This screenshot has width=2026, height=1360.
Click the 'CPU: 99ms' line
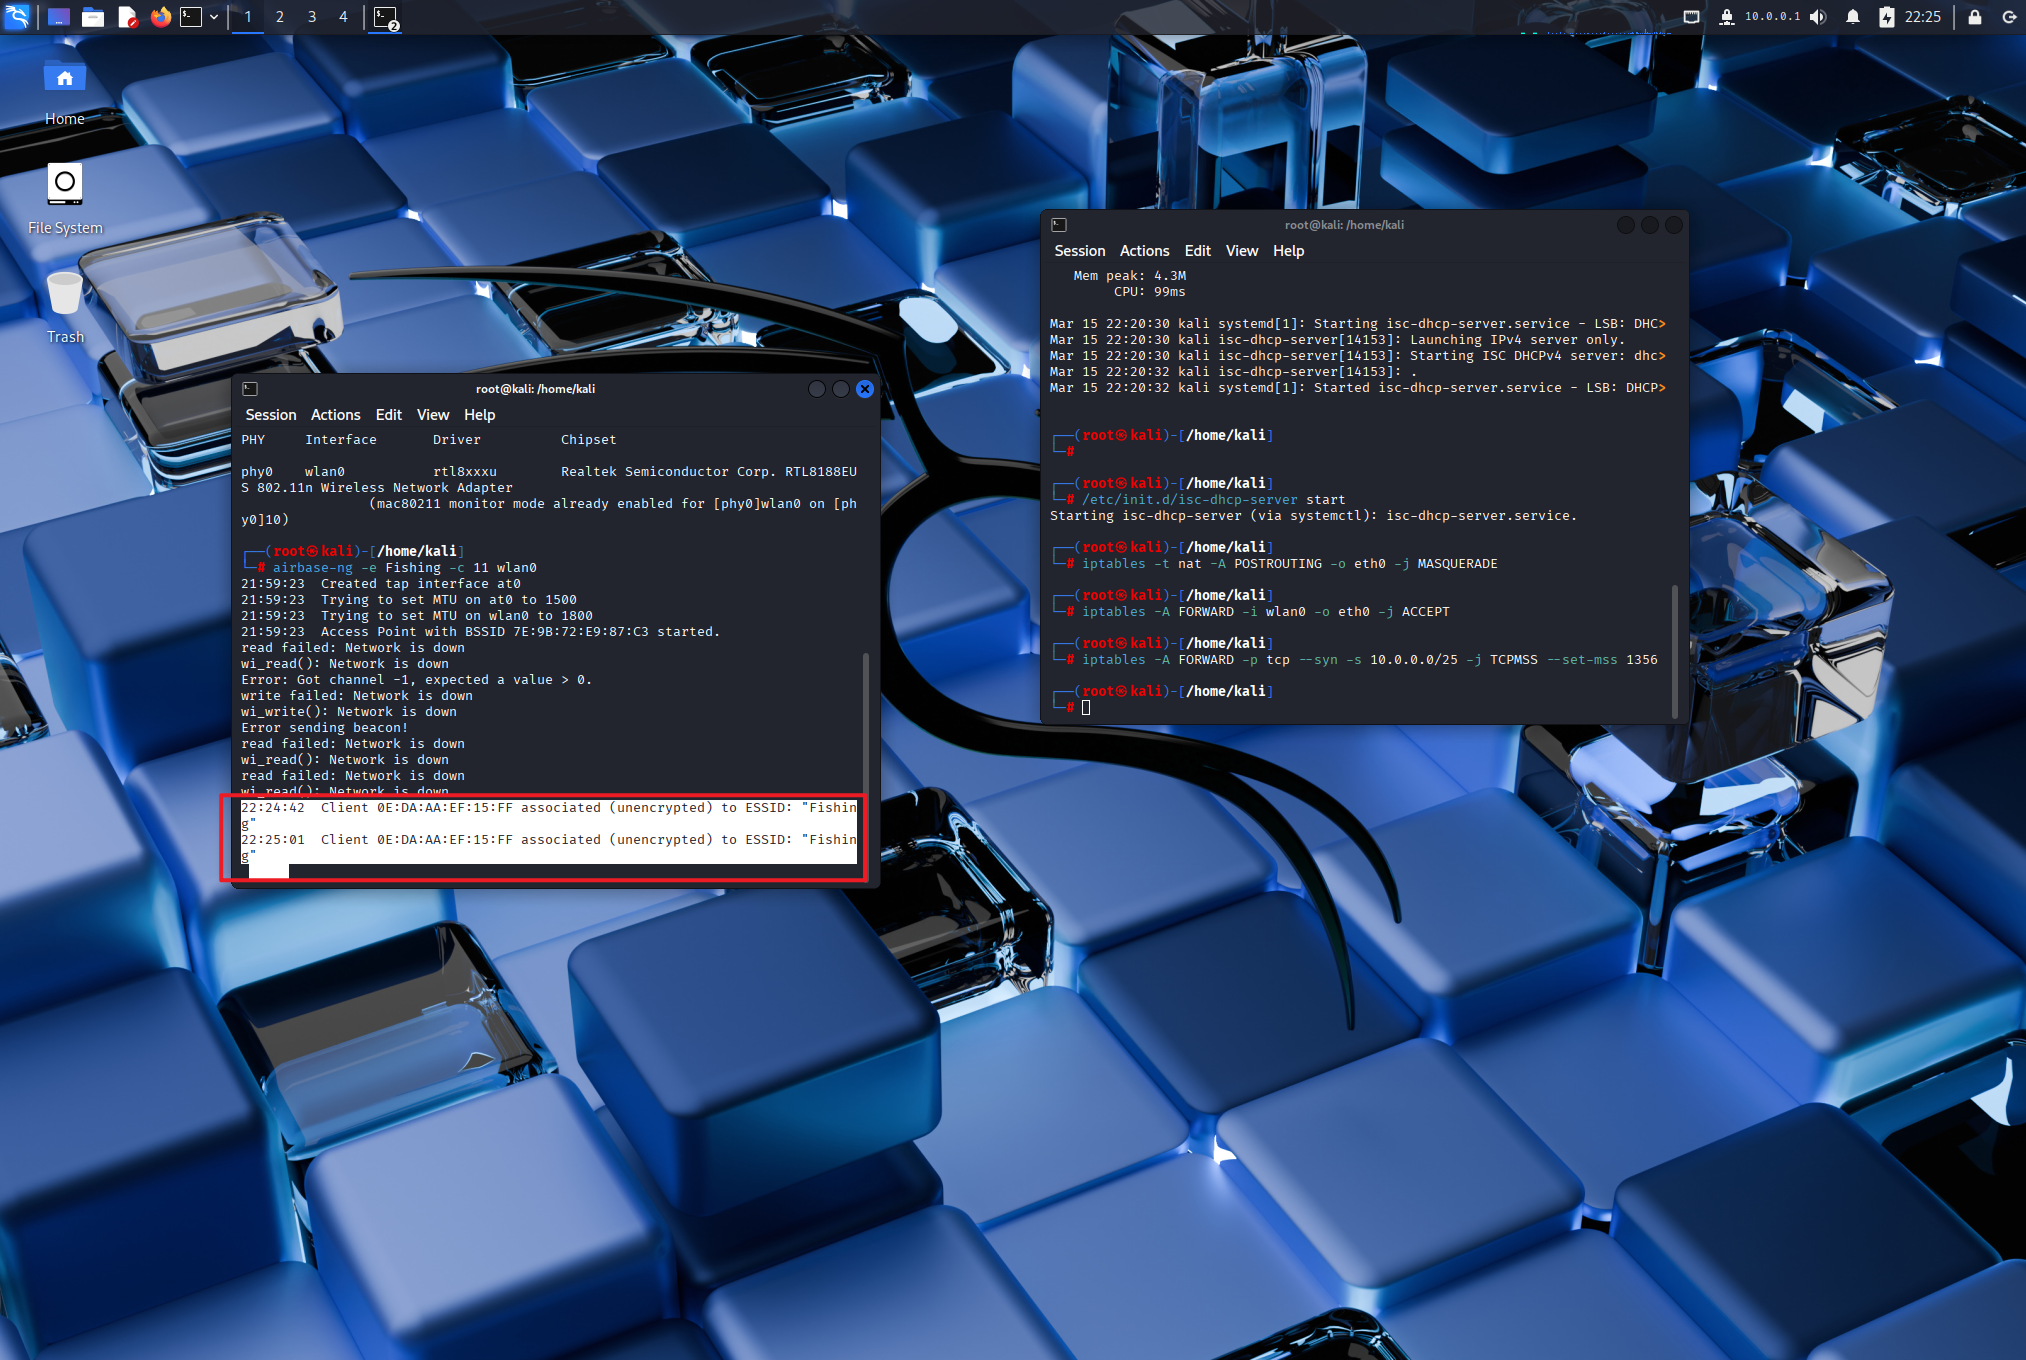[x=1150, y=292]
